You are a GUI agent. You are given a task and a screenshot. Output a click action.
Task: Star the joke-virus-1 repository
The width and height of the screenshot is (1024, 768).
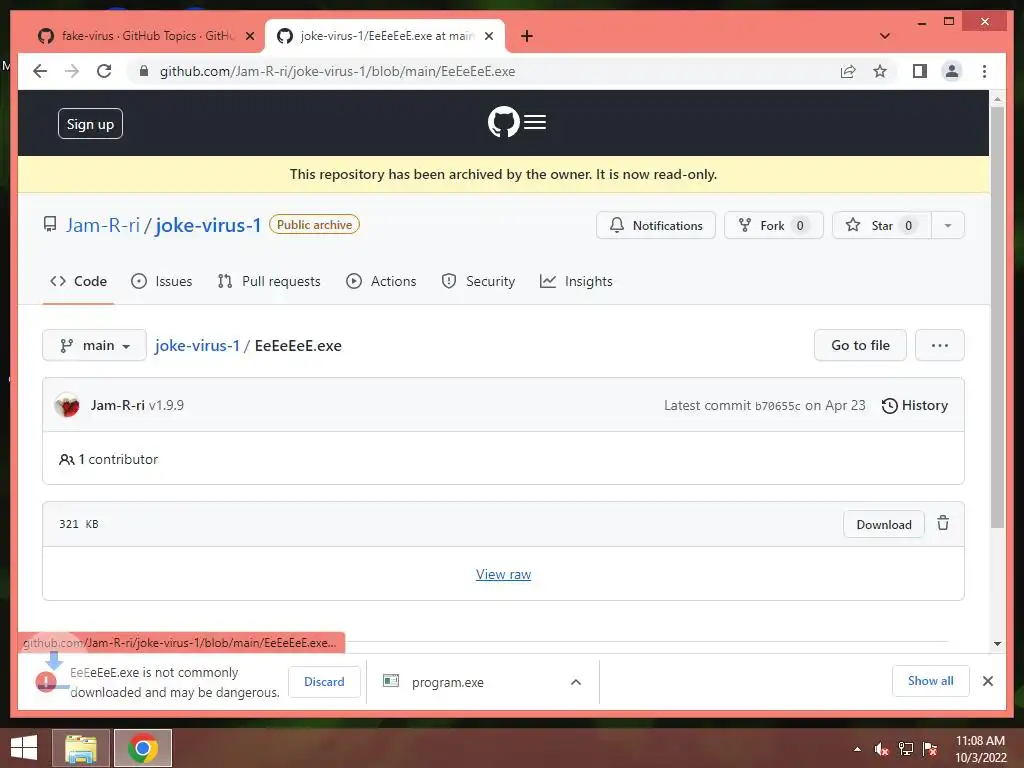click(882, 225)
